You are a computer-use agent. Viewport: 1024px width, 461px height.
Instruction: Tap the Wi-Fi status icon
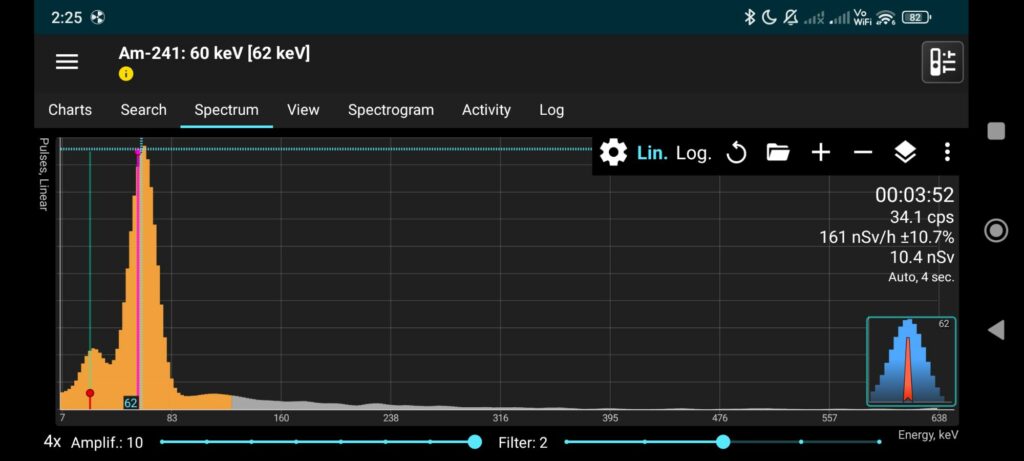coord(886,18)
